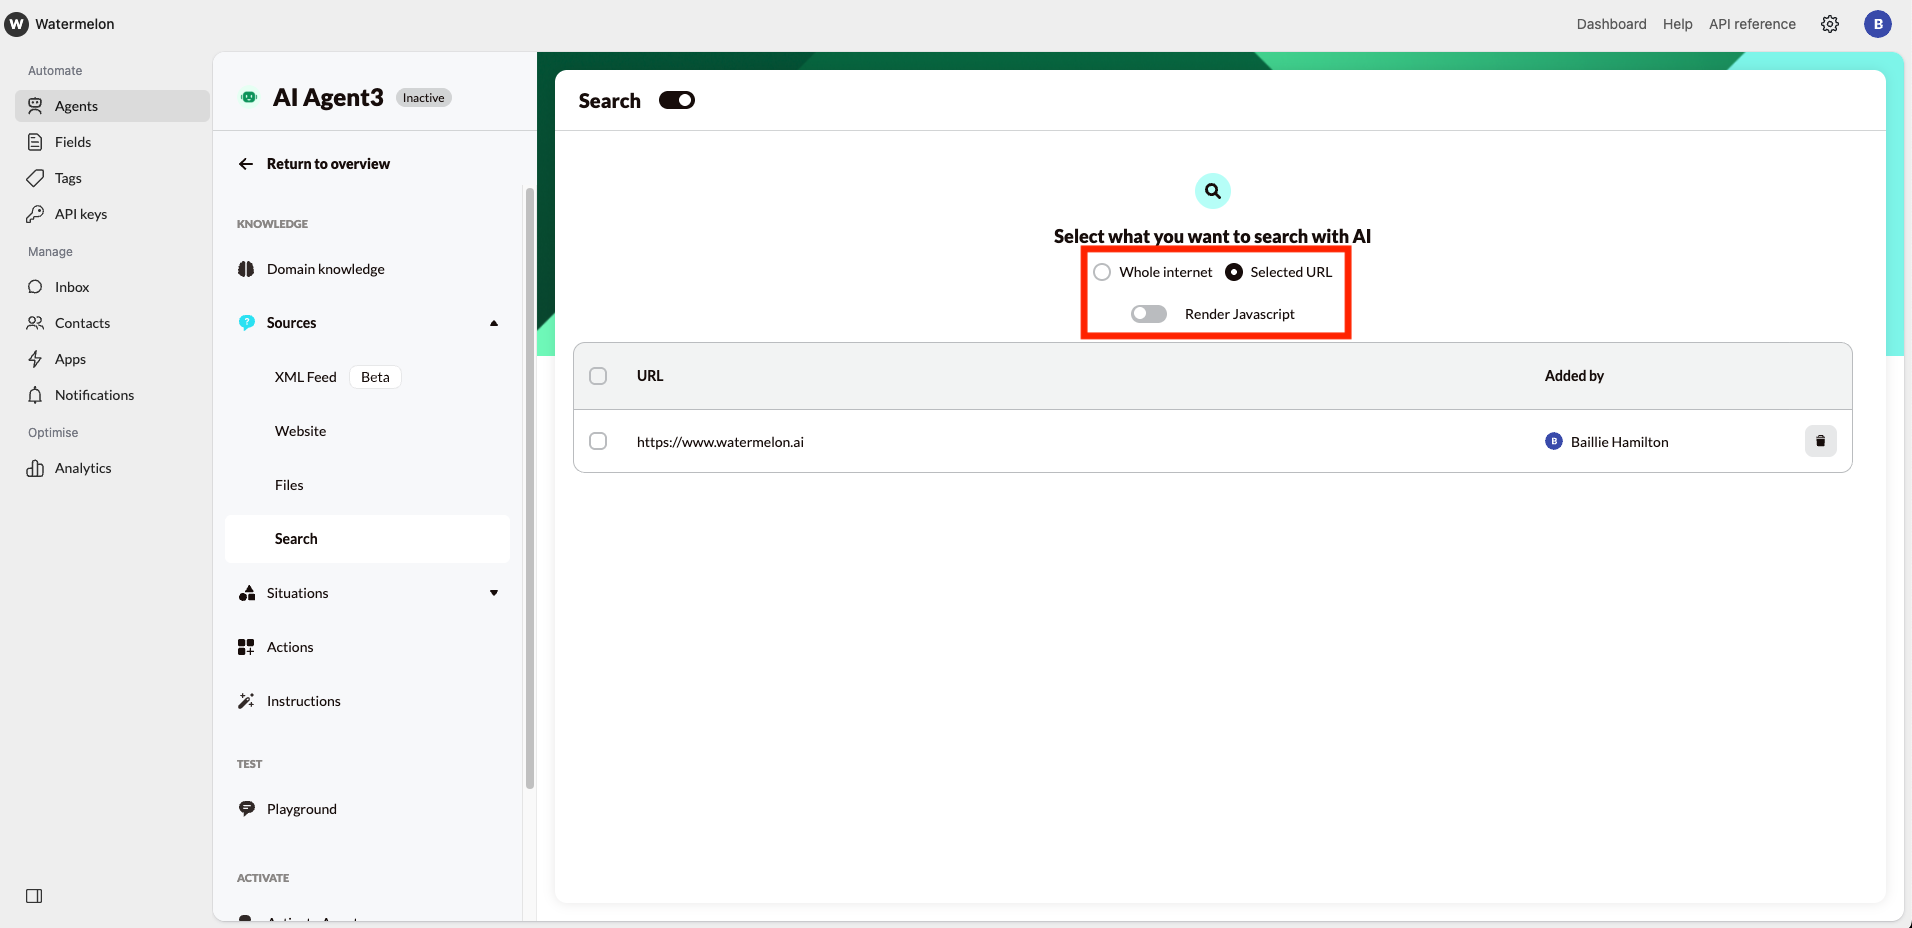The height and width of the screenshot is (928, 1912).
Task: Open the Baillie Hamilton profile avatar
Action: point(1553,441)
